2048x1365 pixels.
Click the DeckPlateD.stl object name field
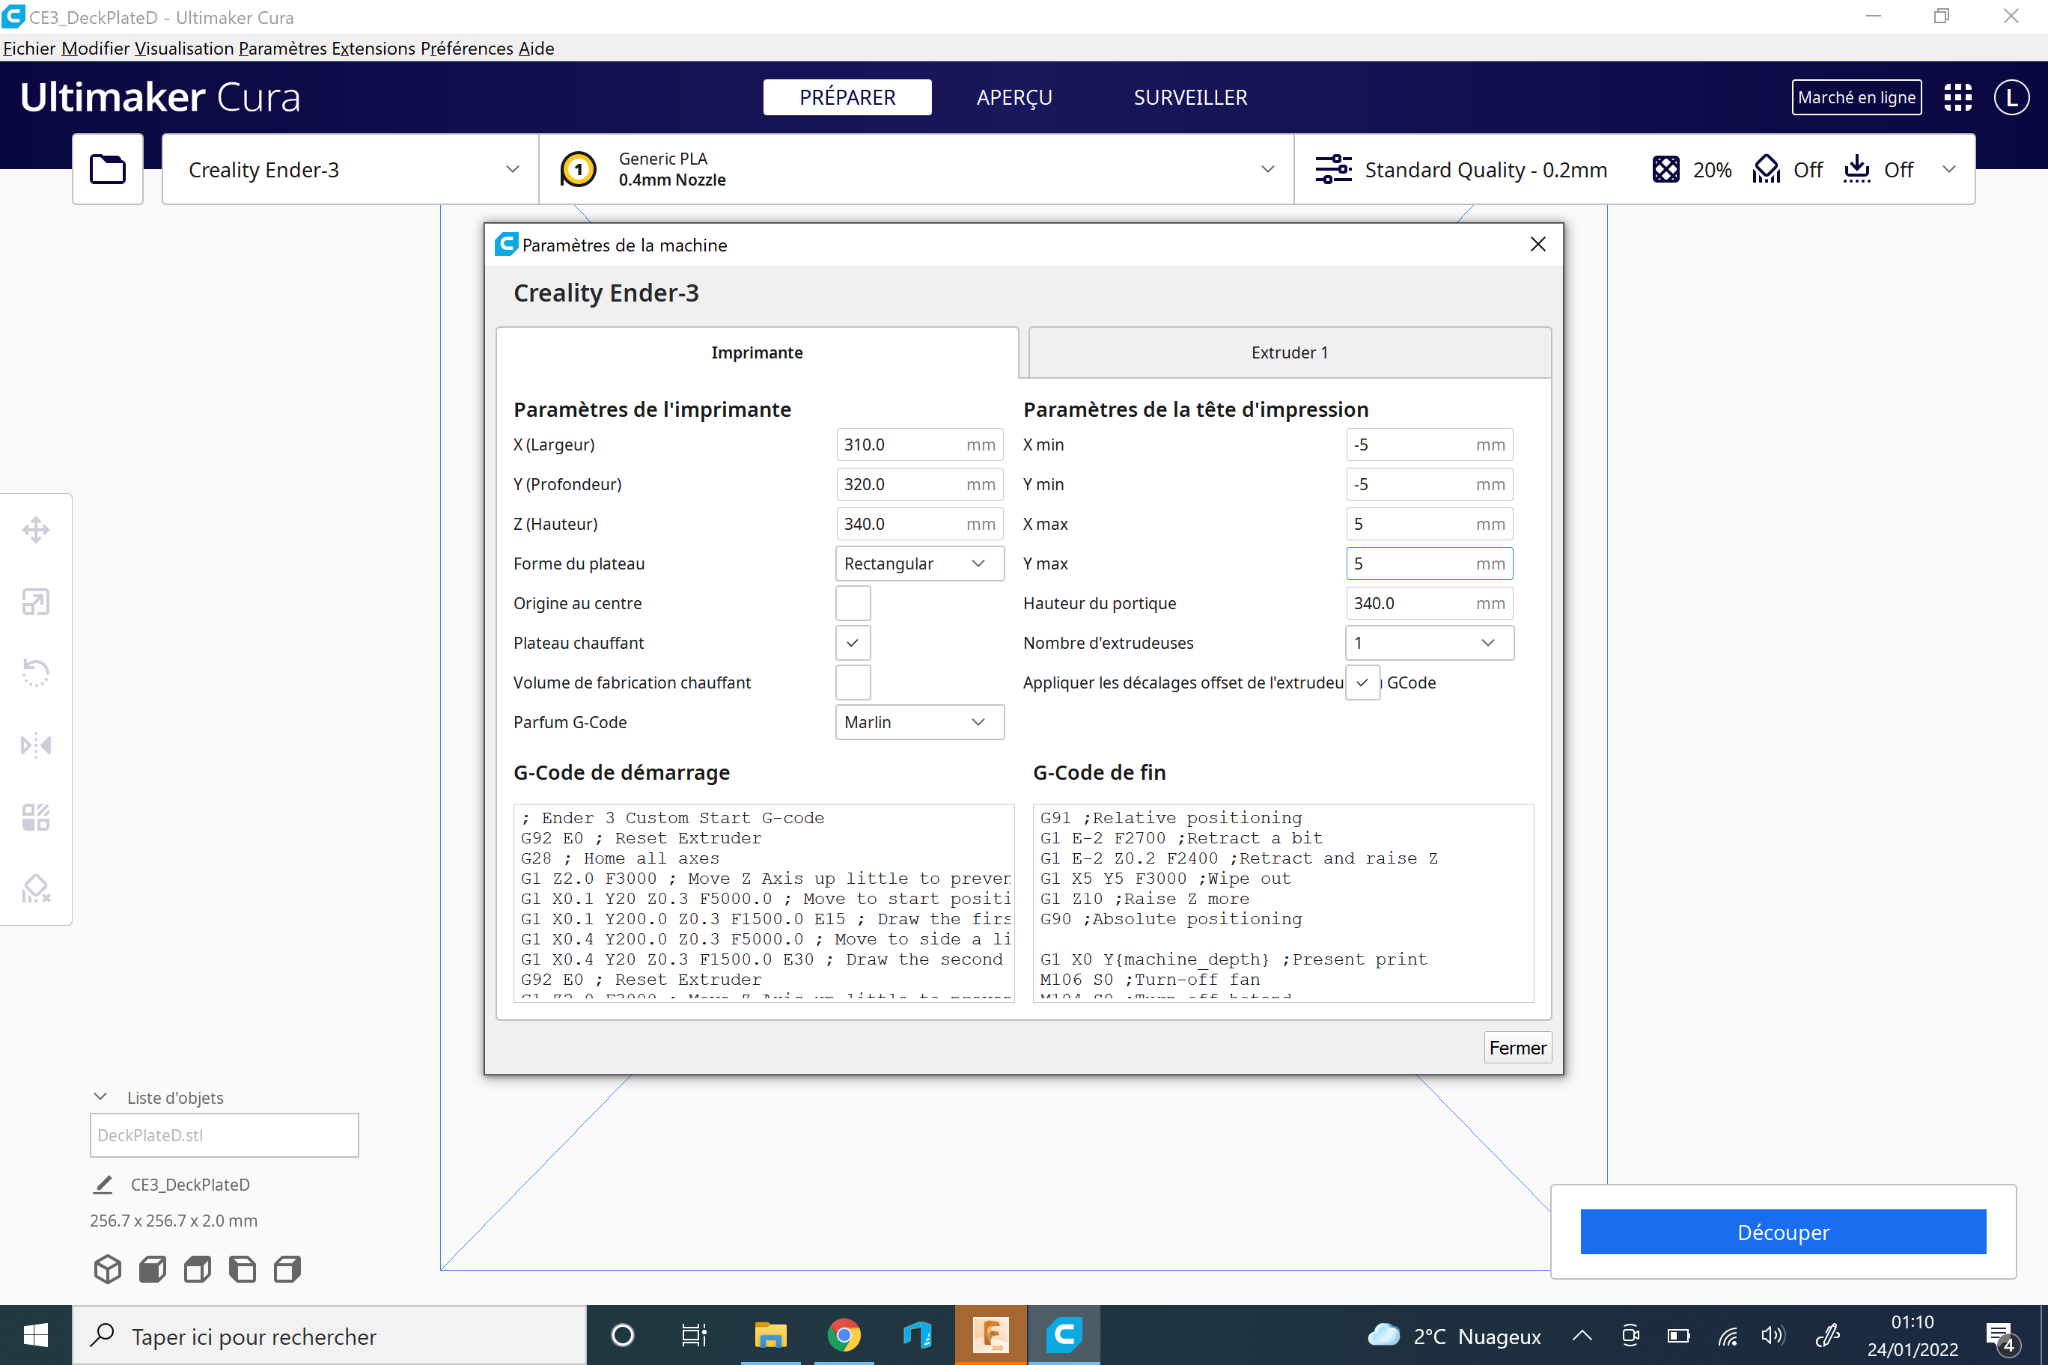pyautogui.click(x=224, y=1135)
